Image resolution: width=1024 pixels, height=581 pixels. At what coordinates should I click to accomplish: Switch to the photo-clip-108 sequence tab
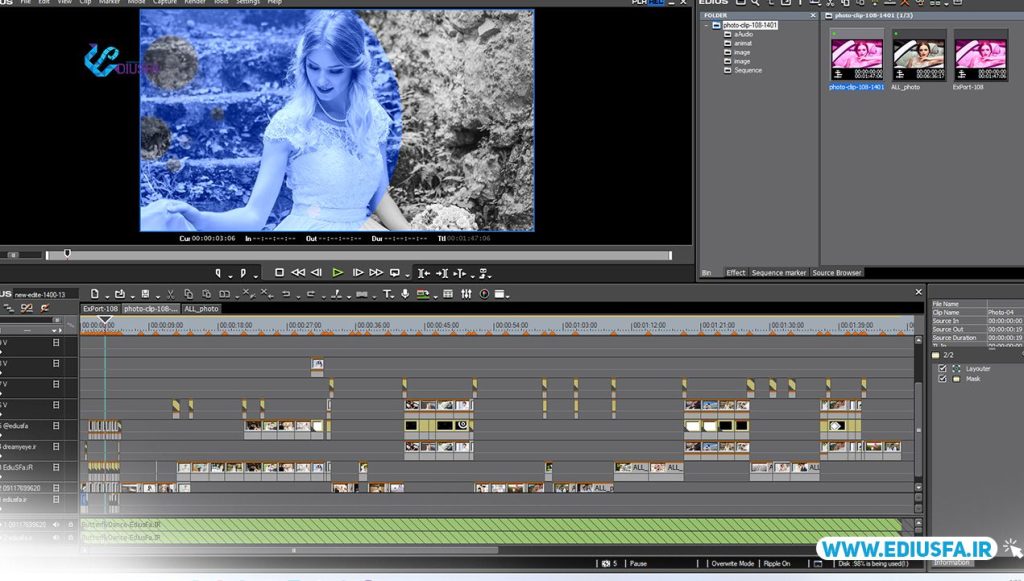coord(150,309)
